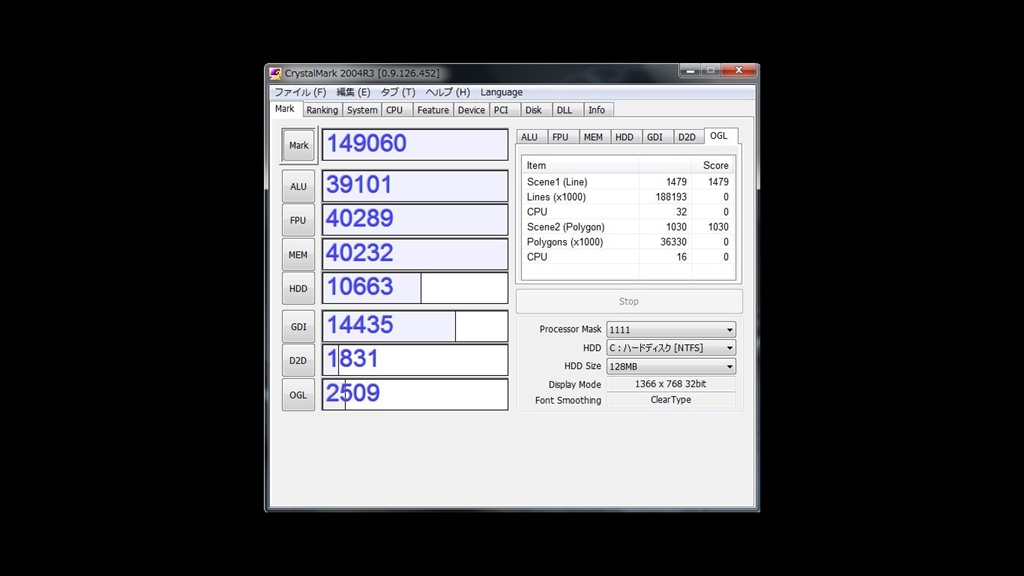Click the Item column header
This screenshot has width=1024, height=576.
point(580,165)
